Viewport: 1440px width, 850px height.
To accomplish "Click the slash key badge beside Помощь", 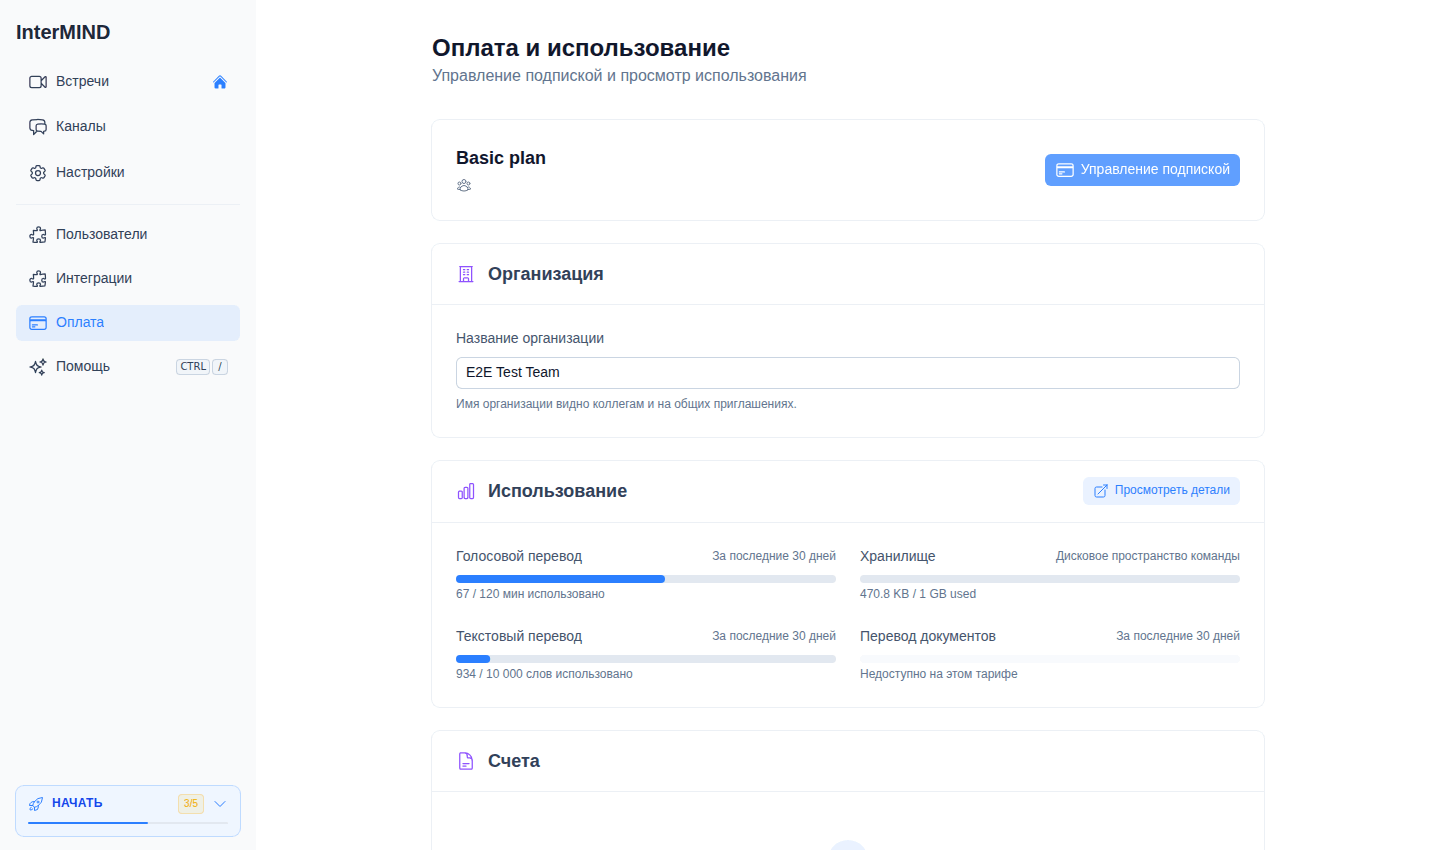I will click(220, 367).
